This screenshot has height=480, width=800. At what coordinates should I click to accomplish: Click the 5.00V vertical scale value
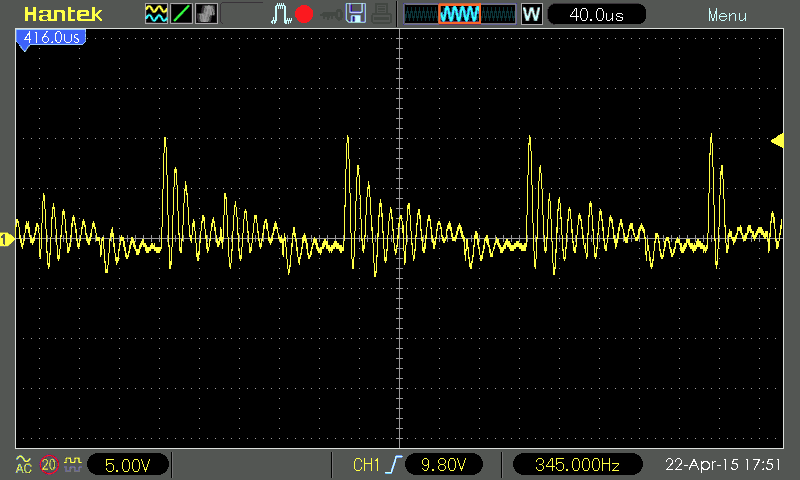(x=128, y=465)
